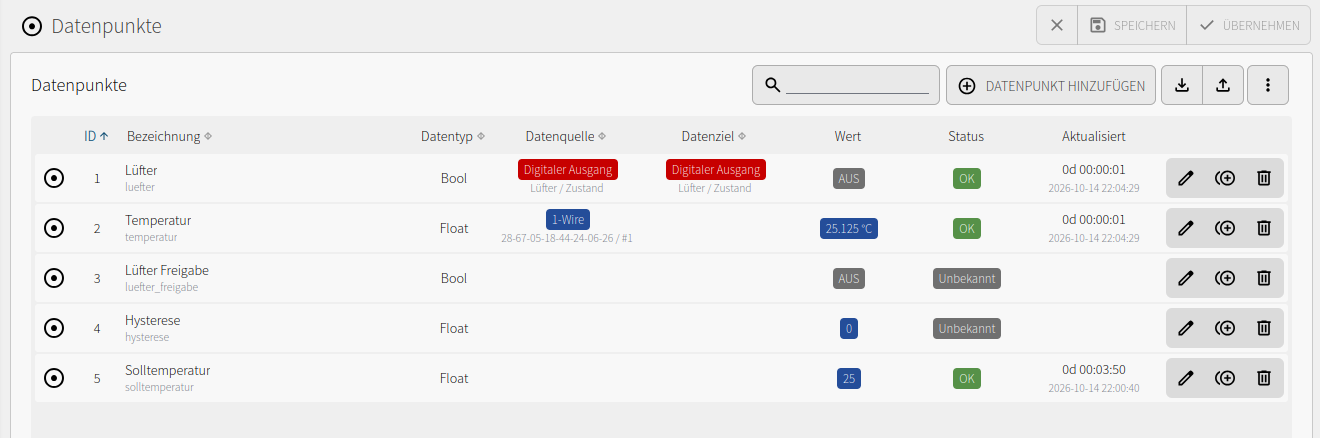1320x438 pixels.
Task: Click the timestamp 2026-10-14 22:00:40
Action: (x=1094, y=387)
